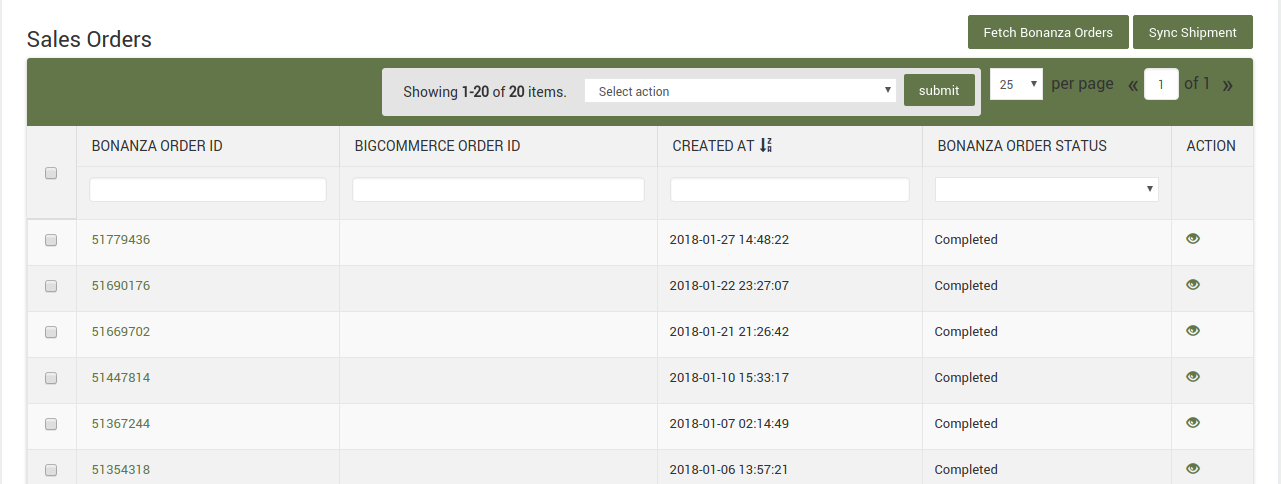1281x484 pixels.
Task: Go to previous page arrow
Action: click(x=1133, y=85)
